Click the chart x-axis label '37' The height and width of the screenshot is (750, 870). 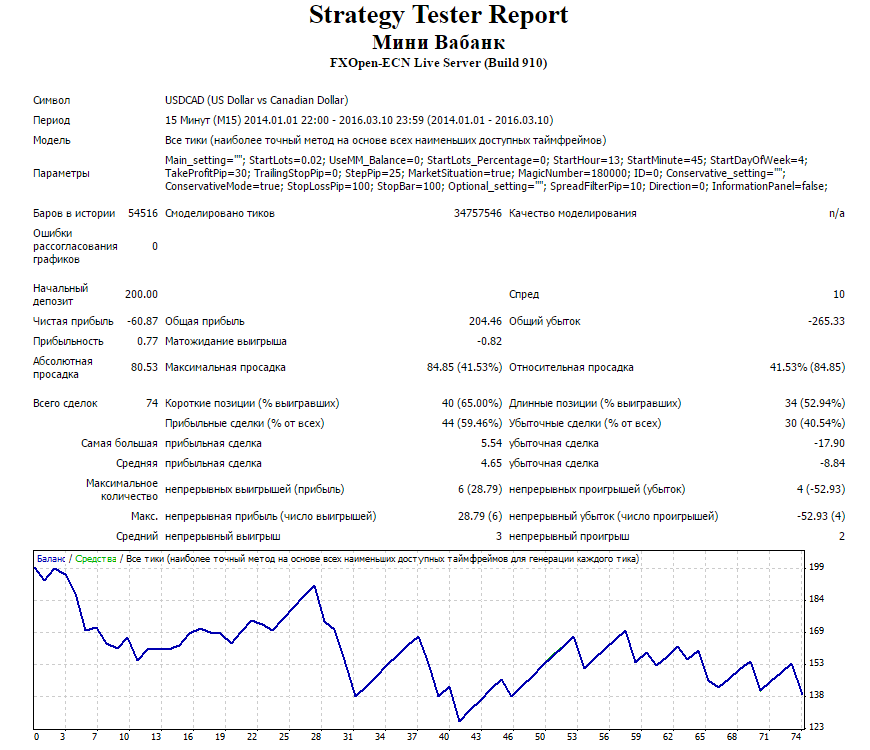[x=412, y=737]
